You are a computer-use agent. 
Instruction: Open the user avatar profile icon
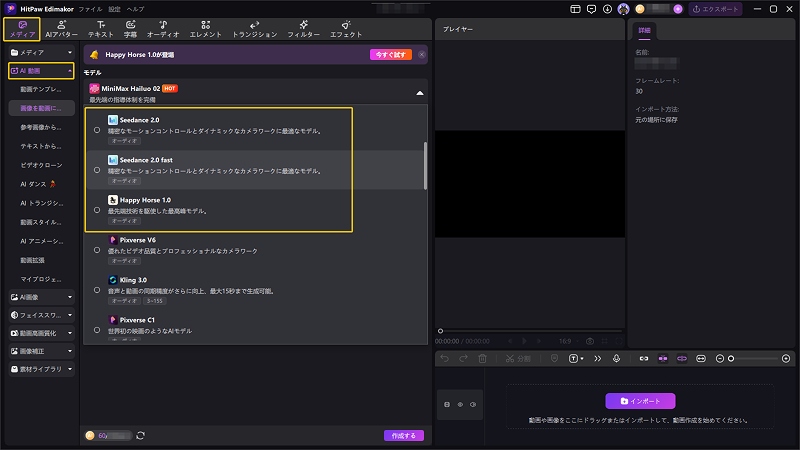(x=623, y=9)
